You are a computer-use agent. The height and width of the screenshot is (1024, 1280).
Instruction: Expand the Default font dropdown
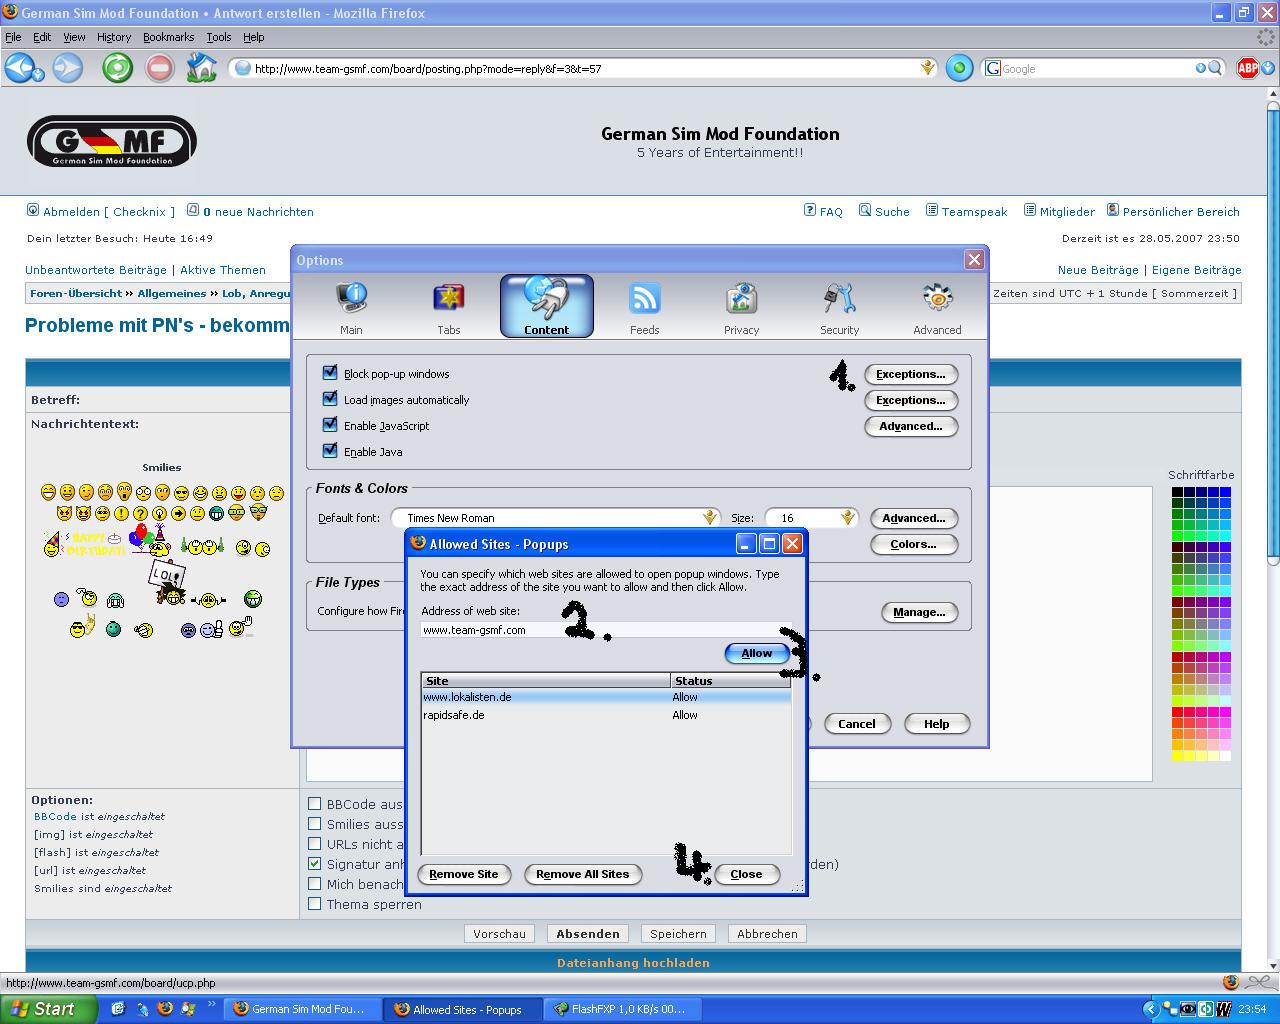pos(709,518)
